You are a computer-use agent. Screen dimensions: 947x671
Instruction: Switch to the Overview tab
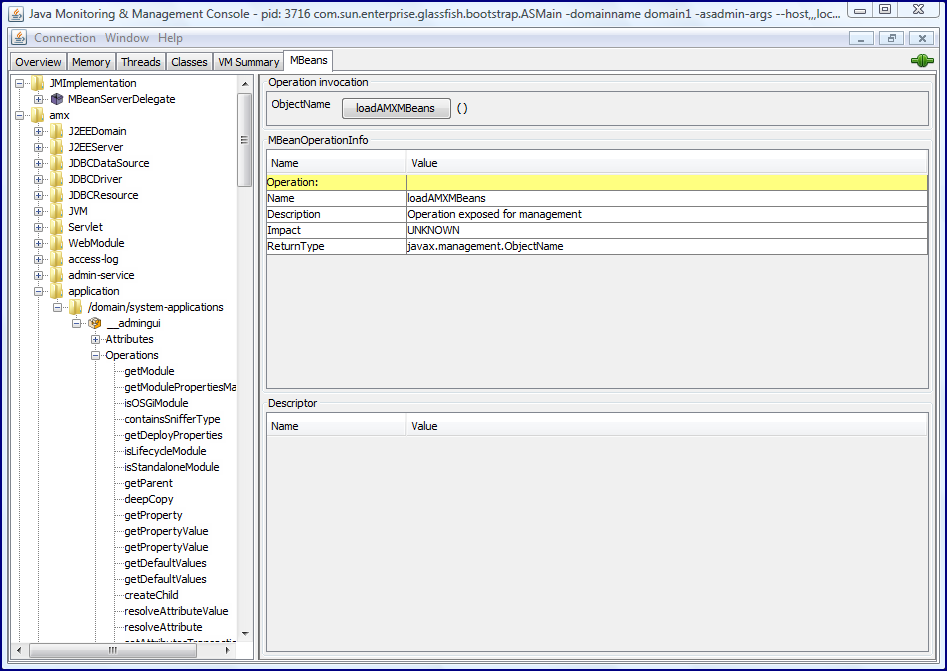(38, 62)
